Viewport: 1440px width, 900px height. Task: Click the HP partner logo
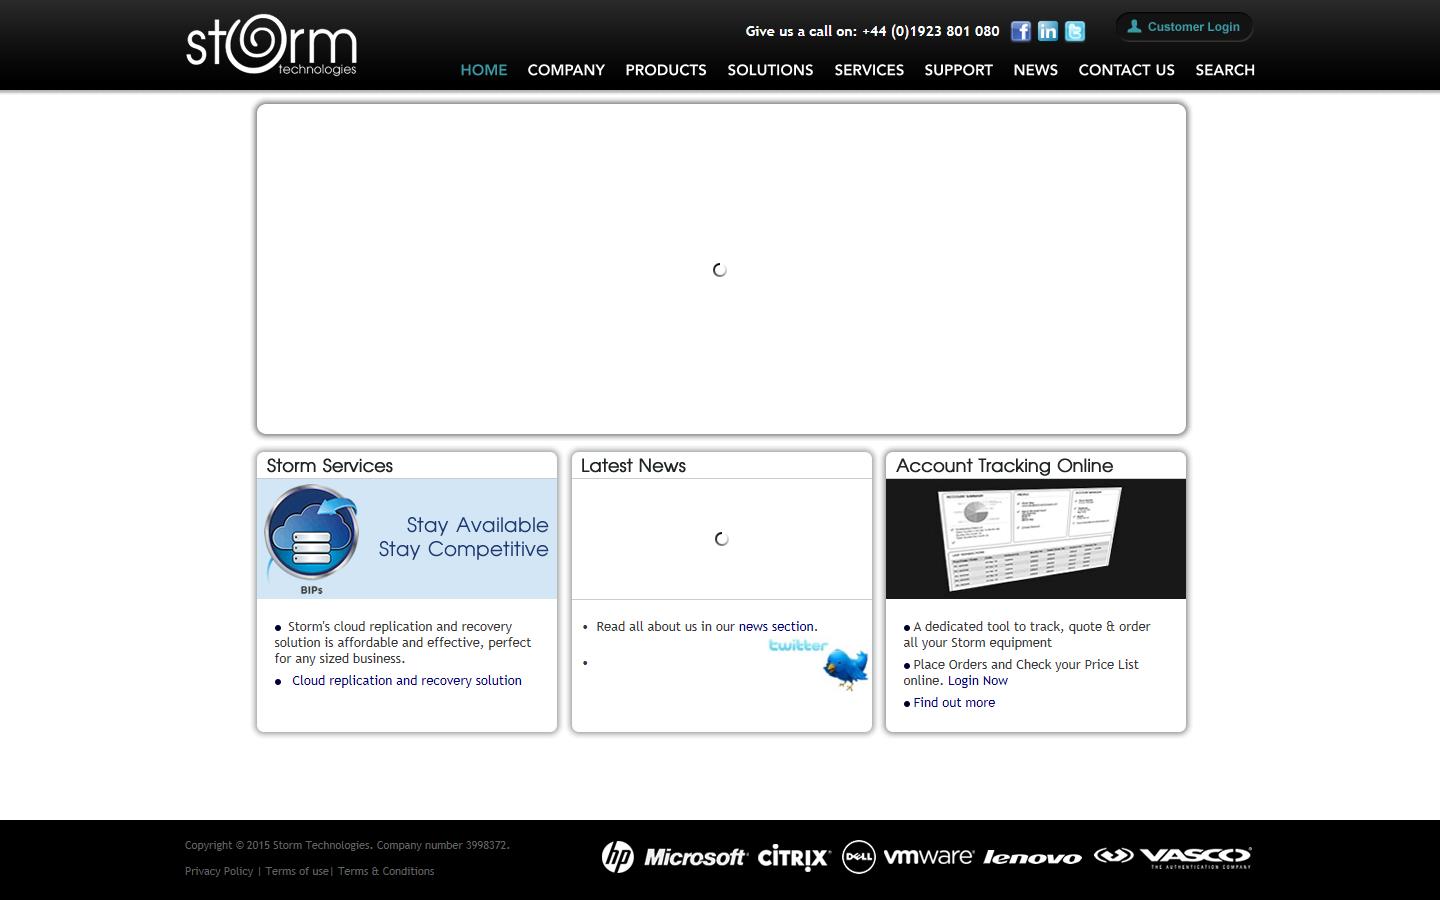[618, 857]
